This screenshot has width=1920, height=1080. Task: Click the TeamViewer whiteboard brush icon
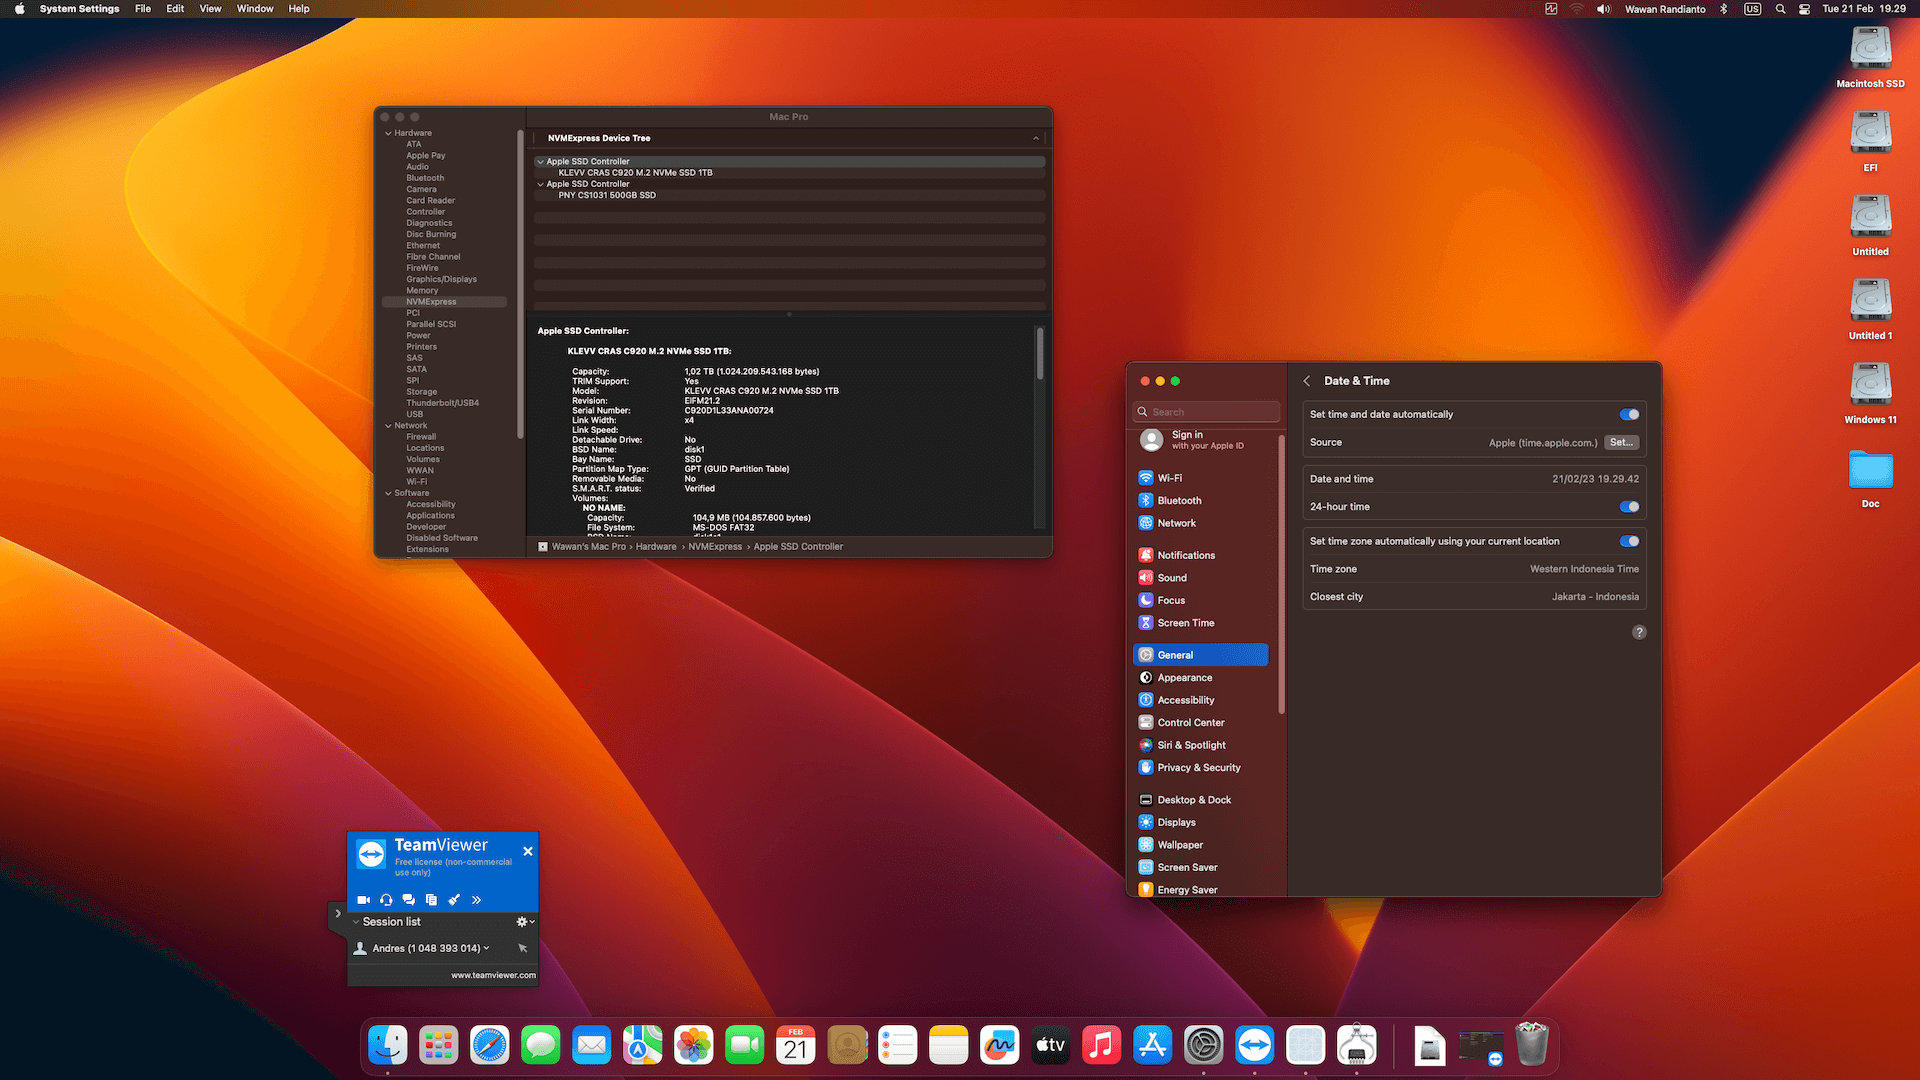click(454, 900)
